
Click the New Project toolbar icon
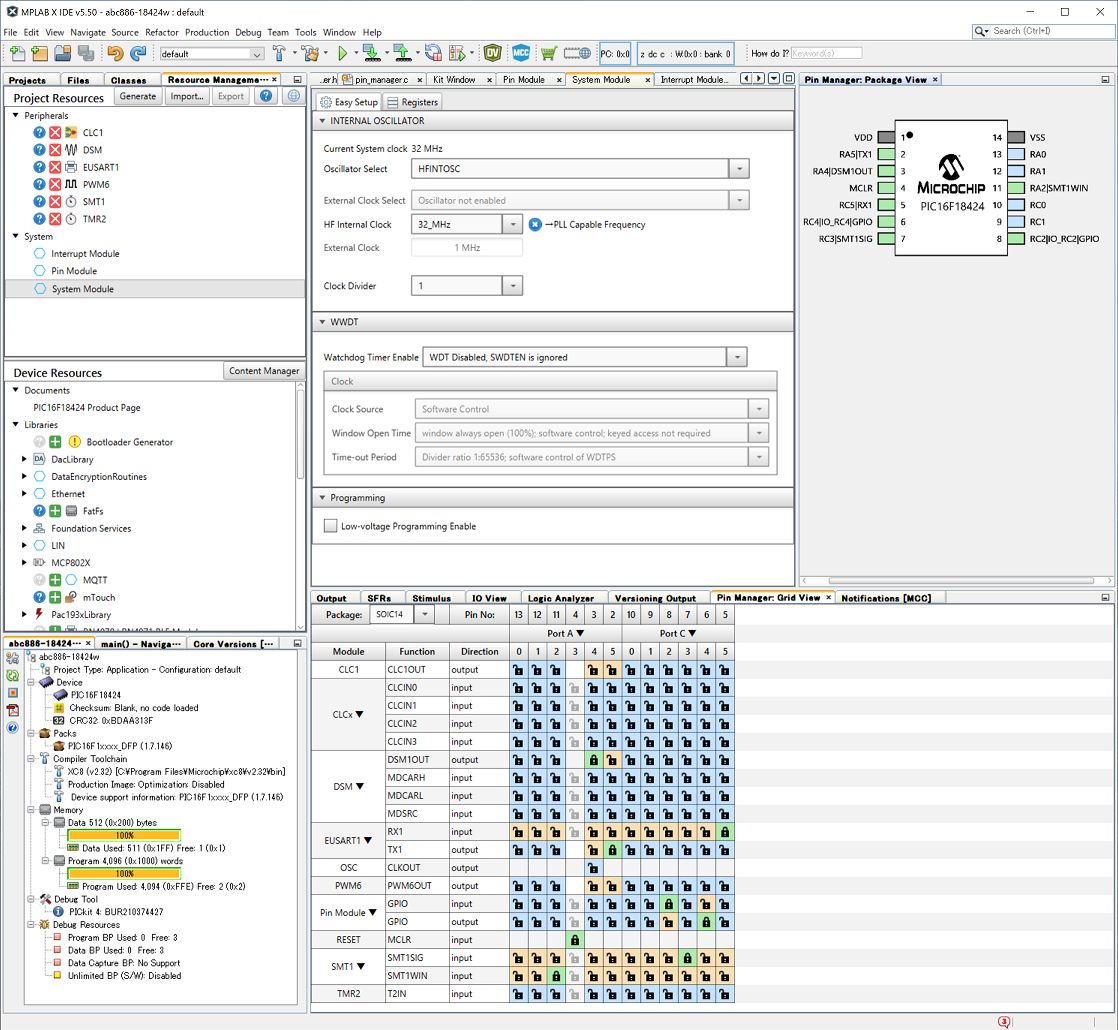click(40, 53)
